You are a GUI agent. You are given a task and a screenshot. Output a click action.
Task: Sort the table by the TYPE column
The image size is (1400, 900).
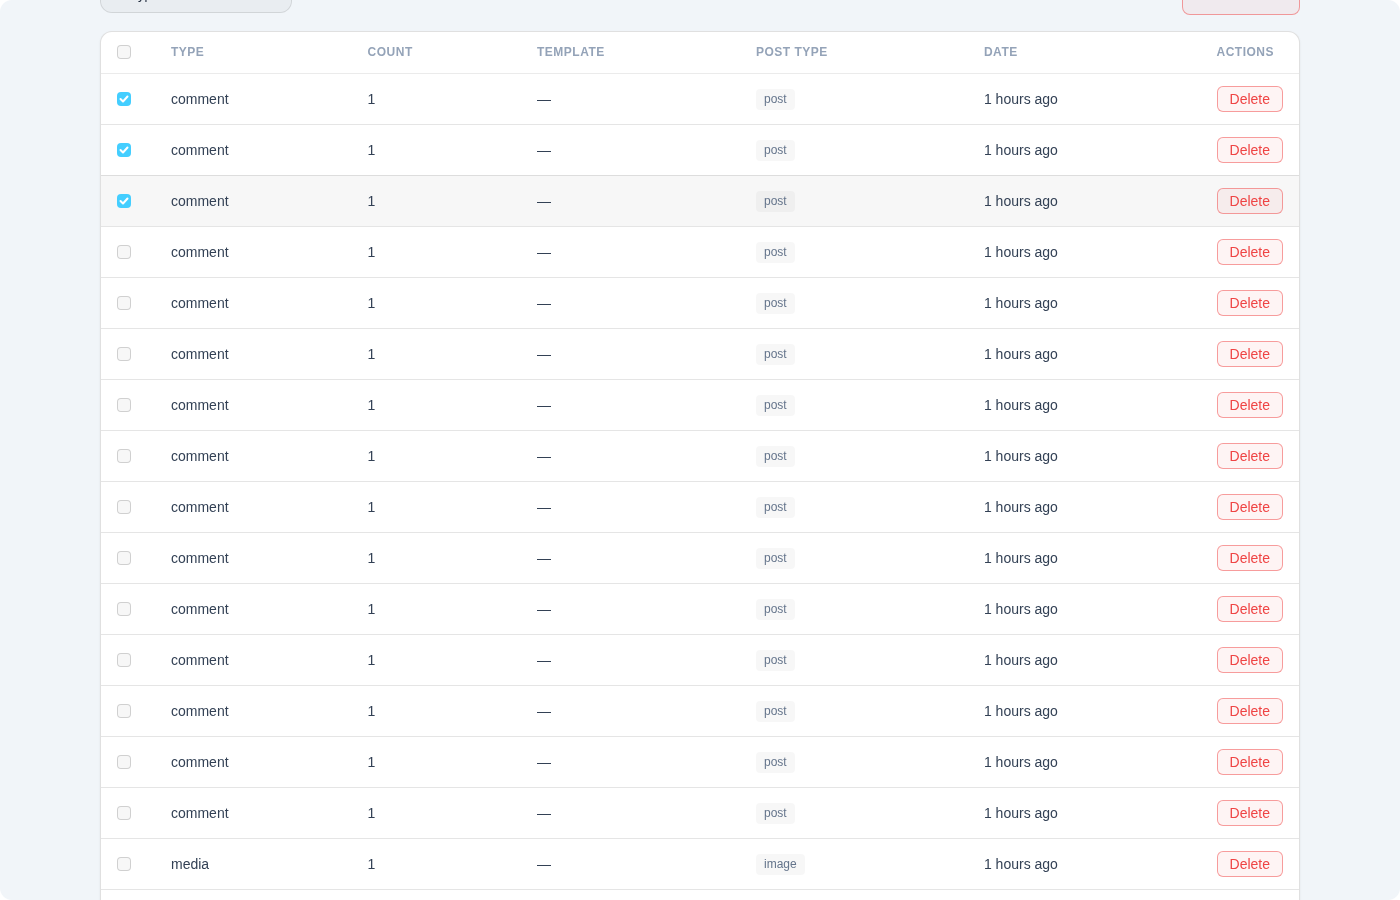[x=187, y=52]
